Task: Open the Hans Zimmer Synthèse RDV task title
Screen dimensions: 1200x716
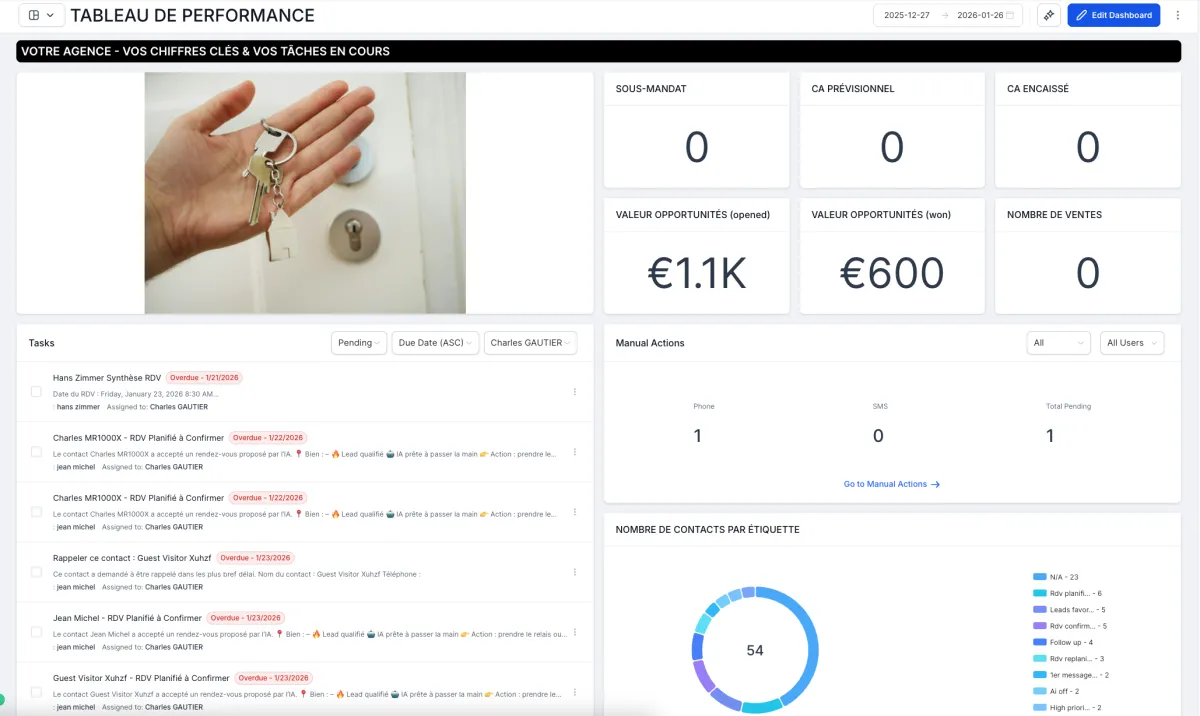Action: (x=107, y=378)
